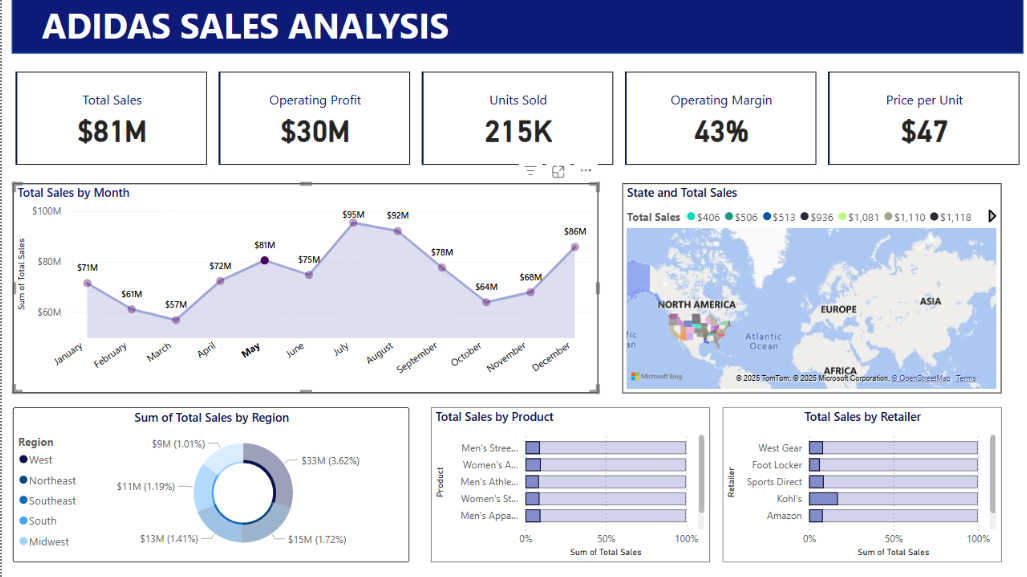
Task: Click the West region legend dot
Action: (x=24, y=460)
